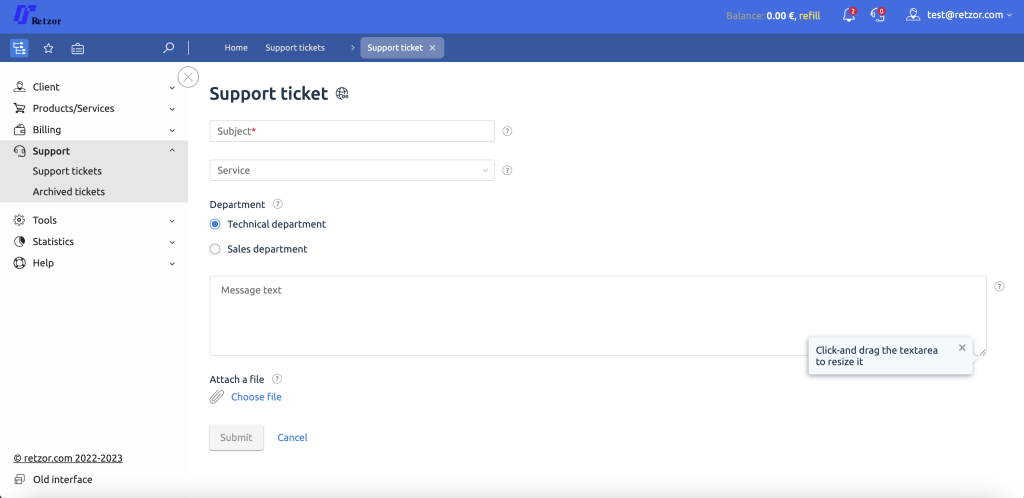
Task: Click the Subject input field
Action: 352,131
